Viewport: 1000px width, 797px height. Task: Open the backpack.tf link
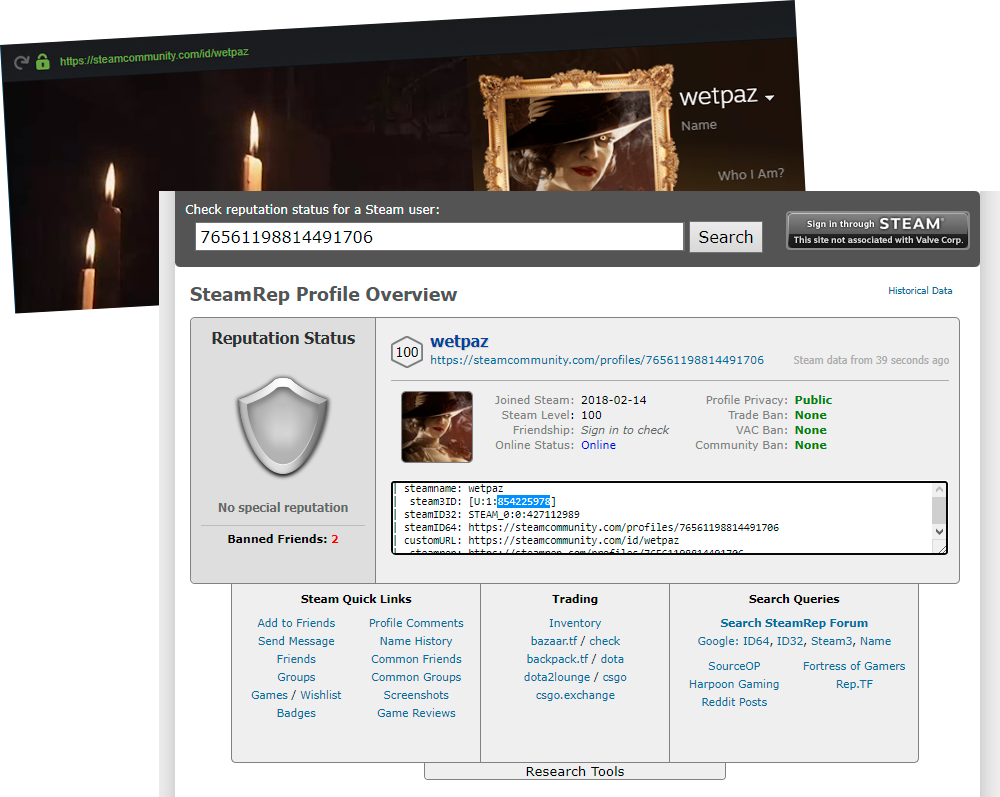(x=557, y=659)
